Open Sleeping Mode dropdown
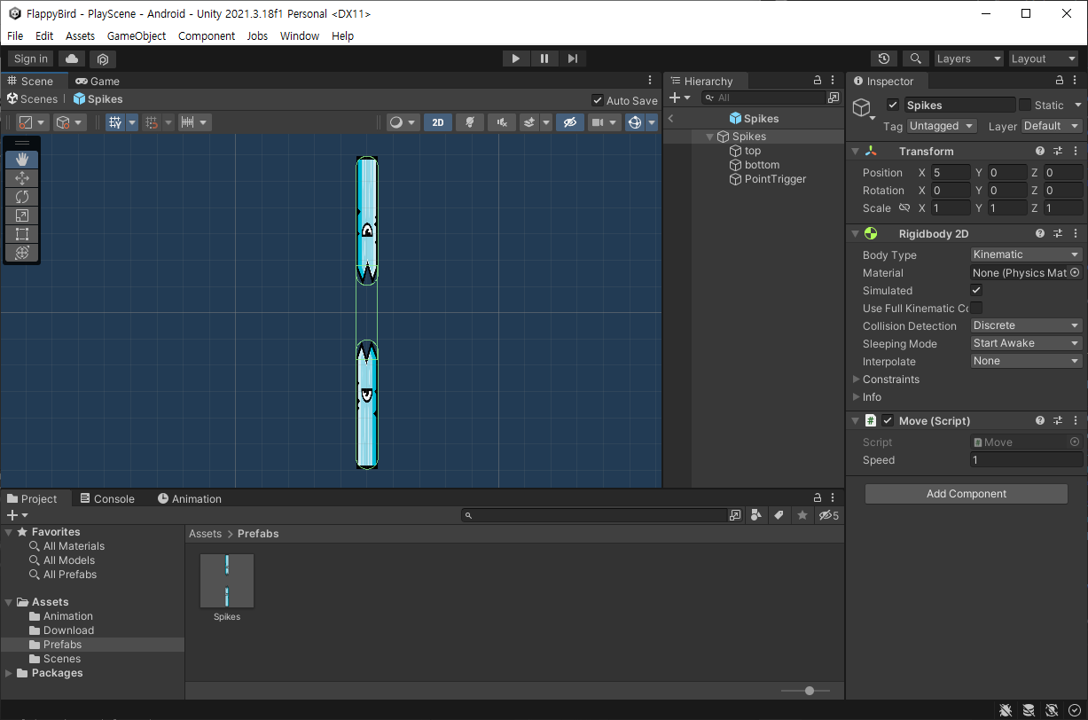1088x720 pixels. coord(1026,343)
